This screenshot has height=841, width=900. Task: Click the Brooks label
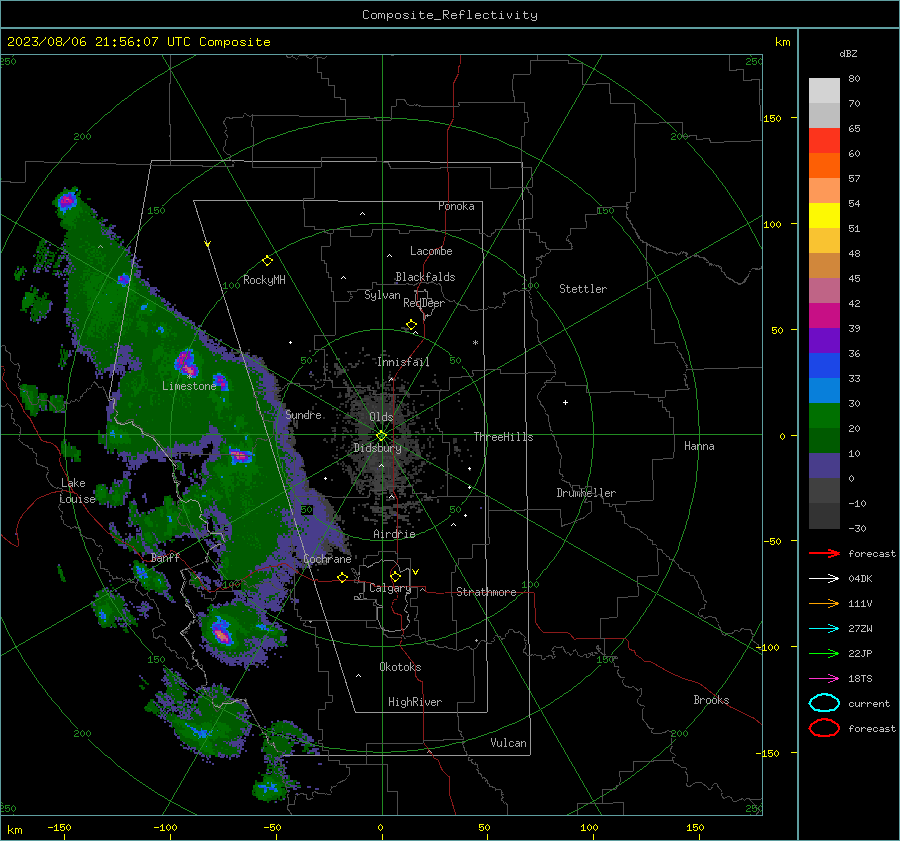pyautogui.click(x=711, y=700)
